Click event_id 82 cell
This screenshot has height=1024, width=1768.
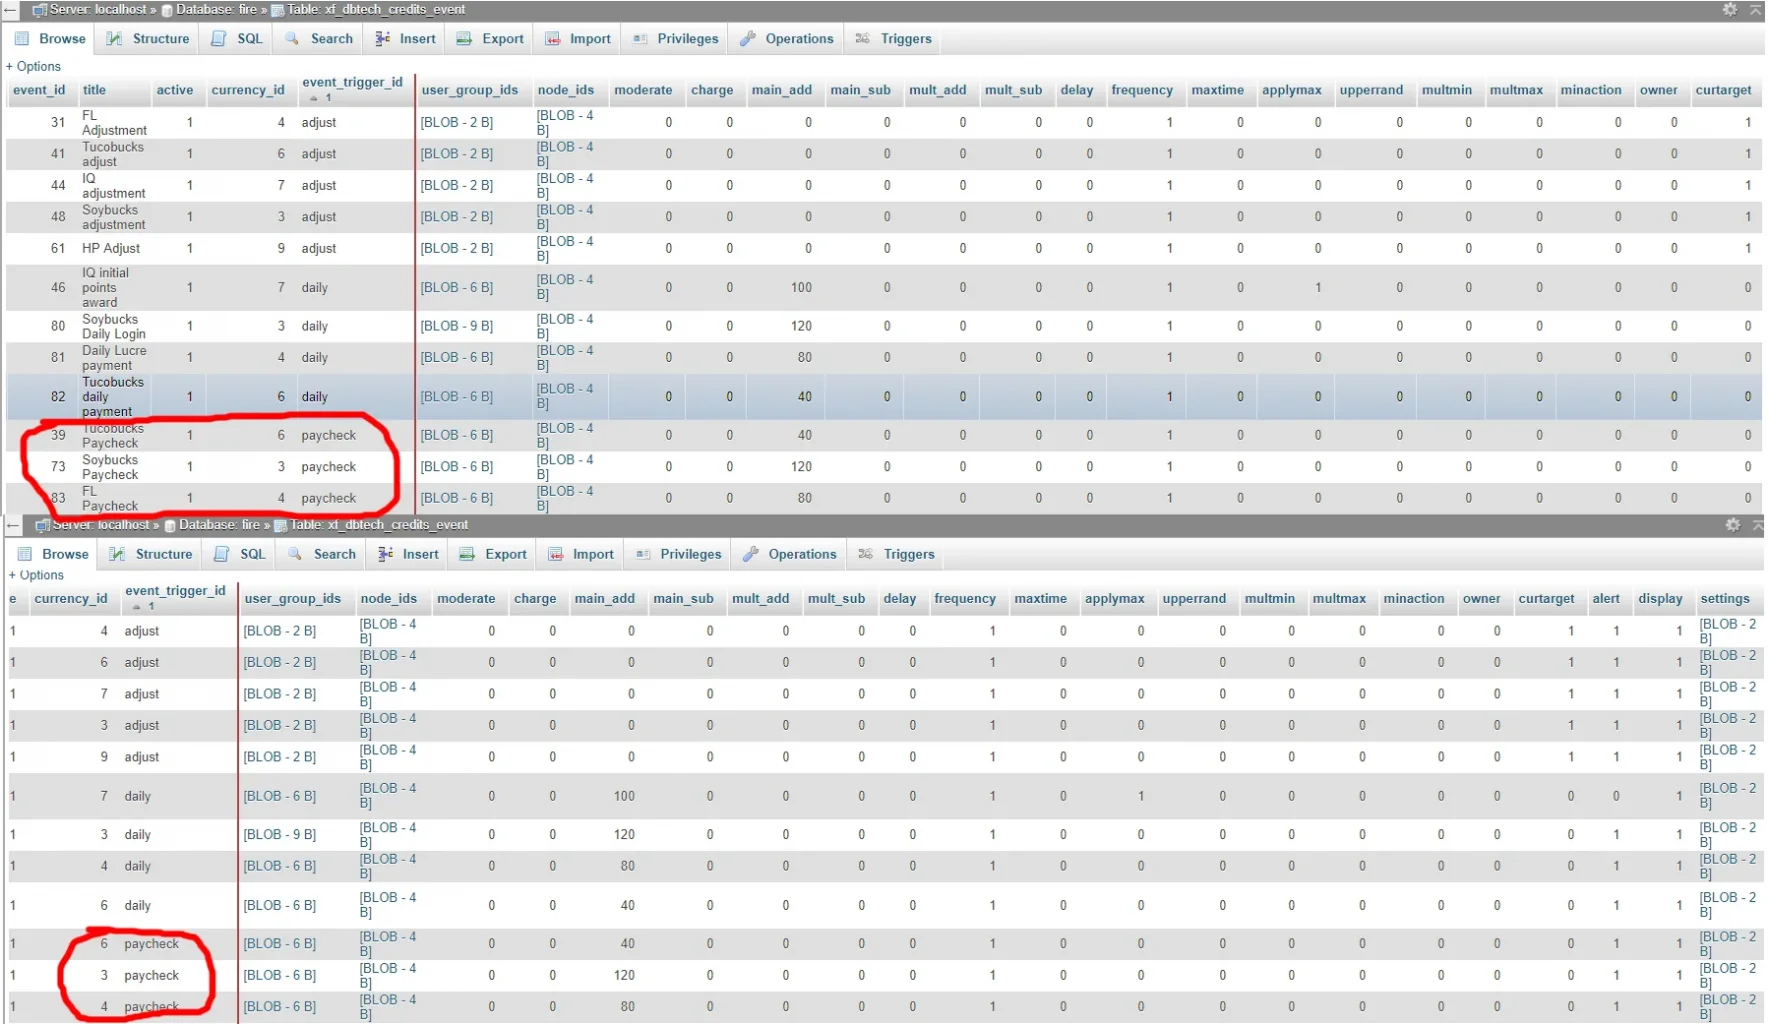[58, 397]
